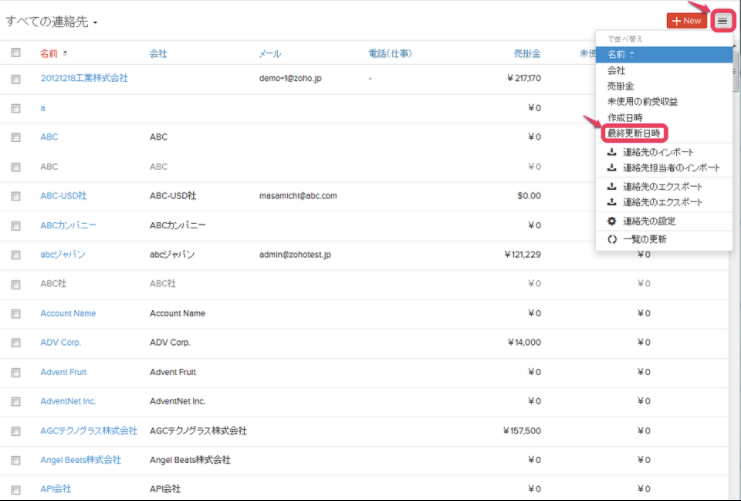Pick 売掛金 from the sort menu
741x501 pixels.
[622, 86]
